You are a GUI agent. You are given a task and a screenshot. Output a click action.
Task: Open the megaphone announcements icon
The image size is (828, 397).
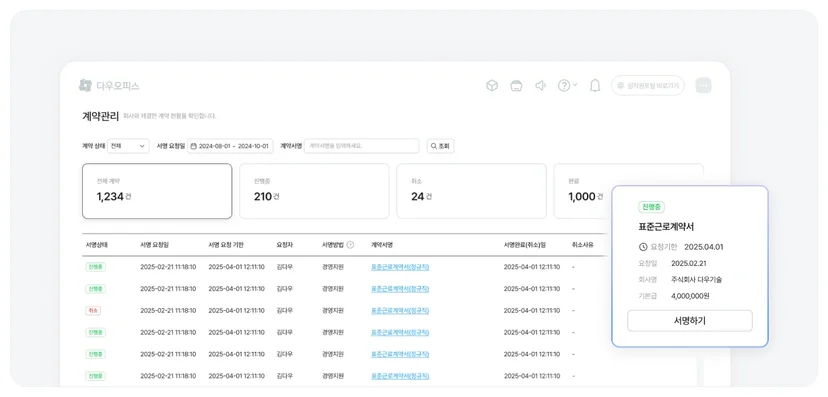tap(540, 86)
